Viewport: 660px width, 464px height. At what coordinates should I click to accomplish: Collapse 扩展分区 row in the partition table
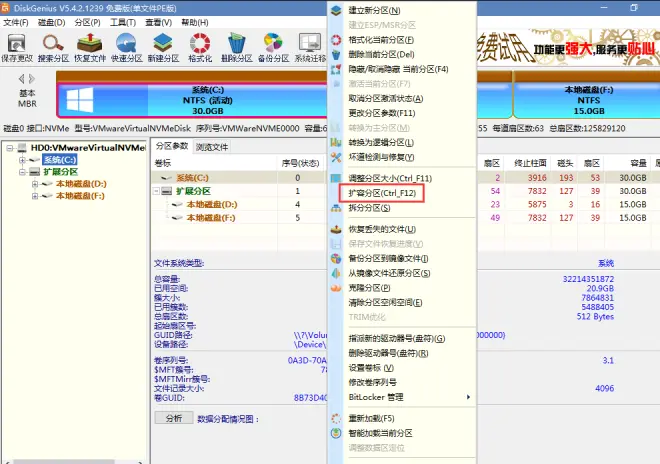(156, 191)
